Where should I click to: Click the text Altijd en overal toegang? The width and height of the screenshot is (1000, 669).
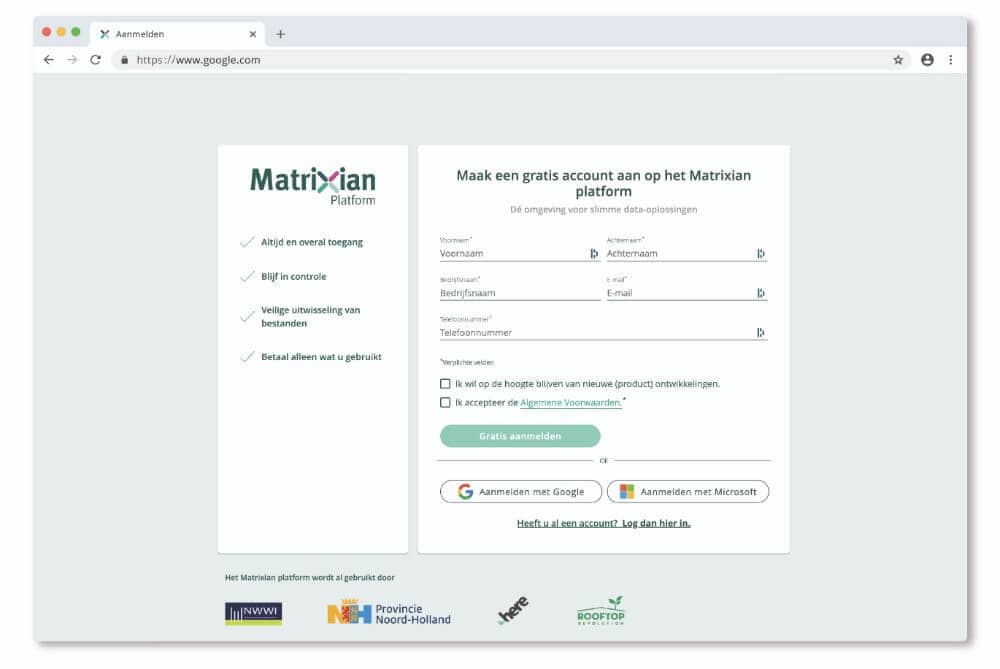[312, 242]
